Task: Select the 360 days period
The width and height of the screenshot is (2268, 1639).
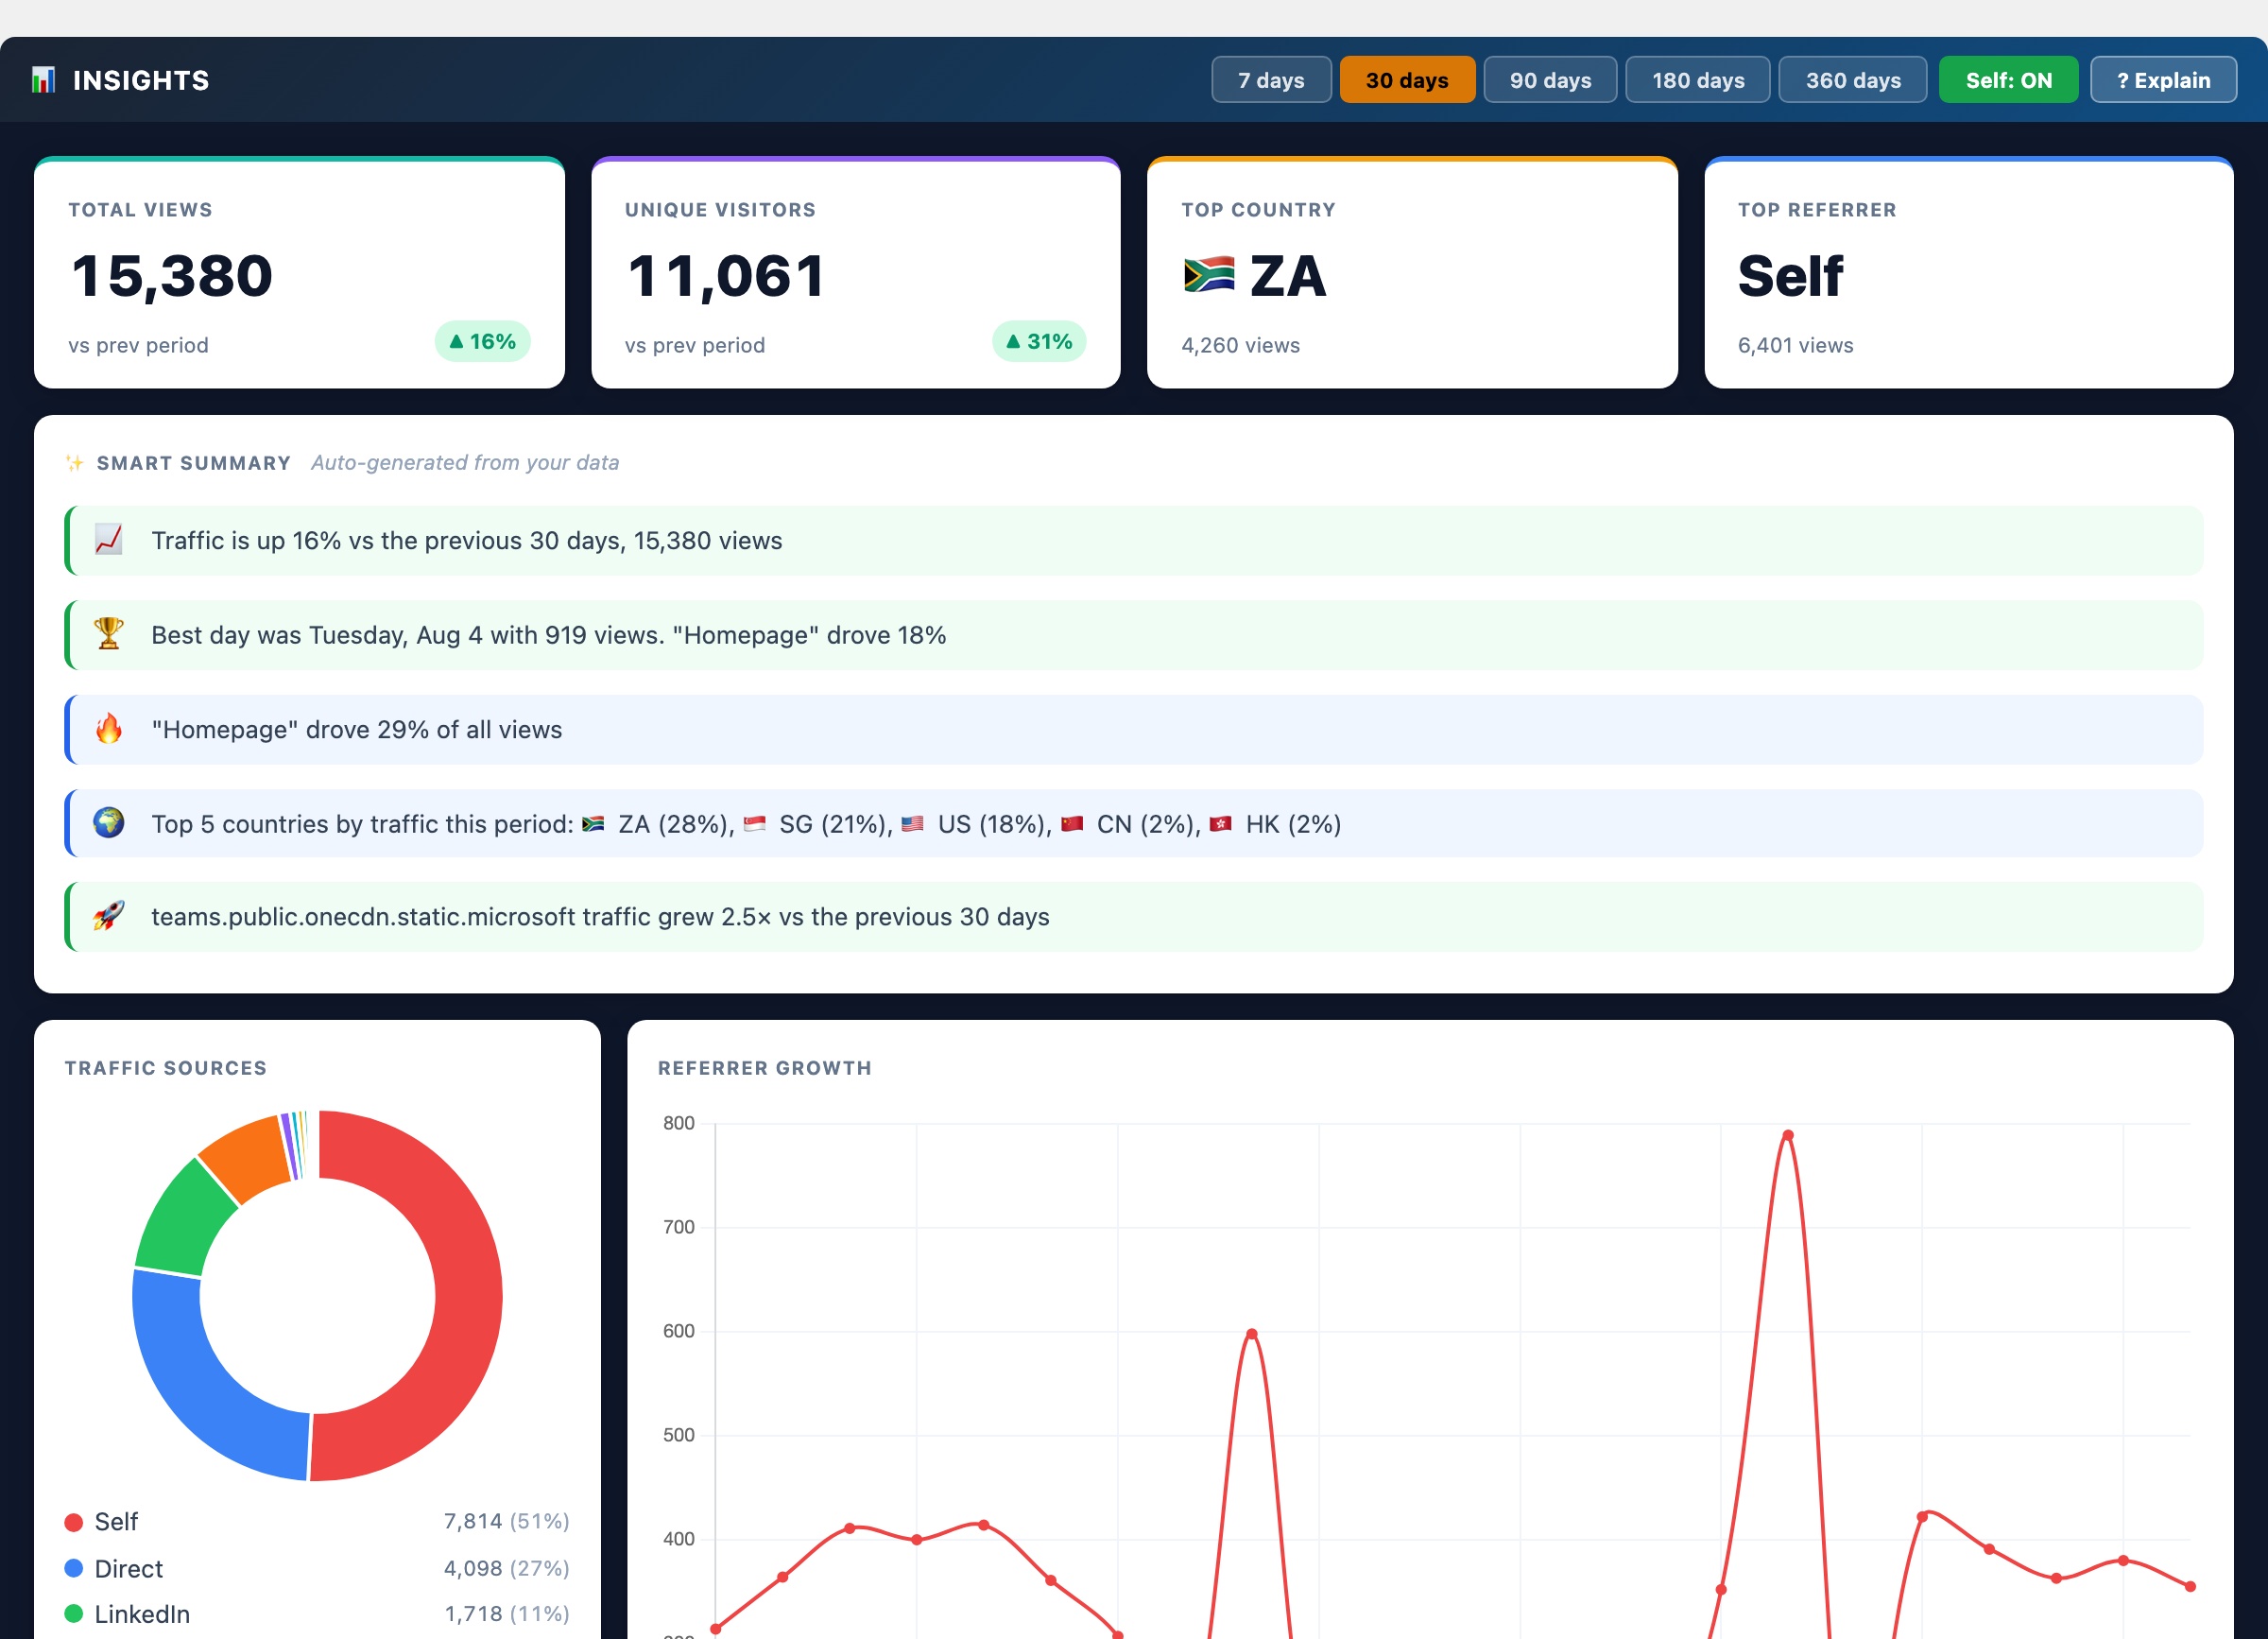Action: click(1853, 80)
